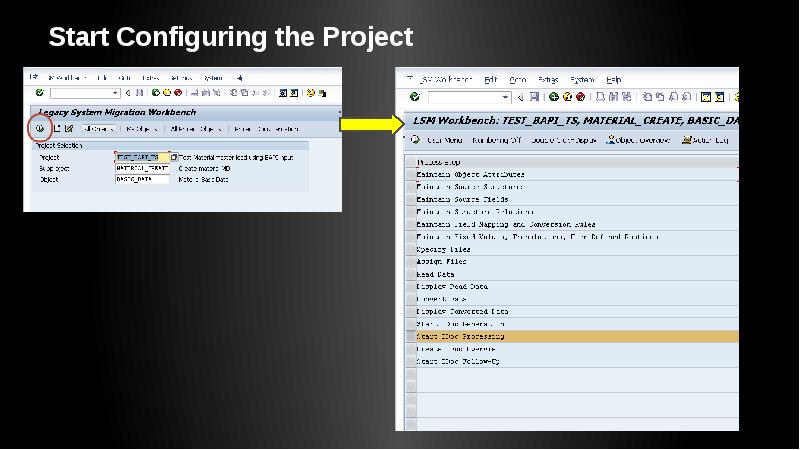Select Assign Files step
800x450 pixels.
577,262
